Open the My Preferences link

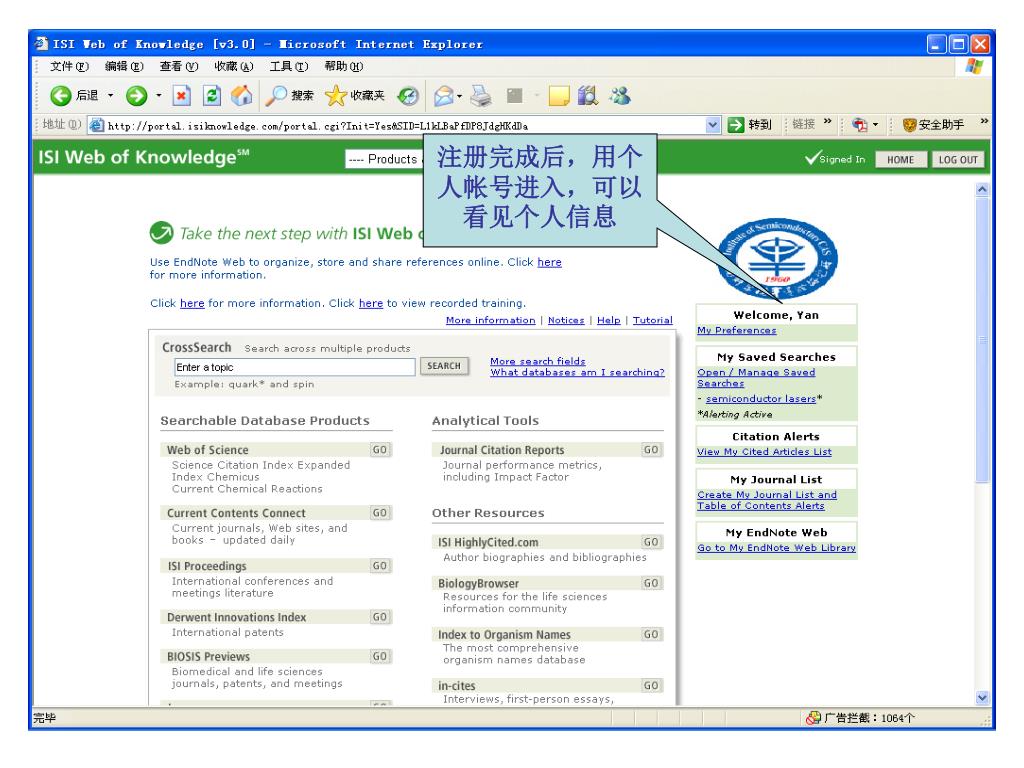pos(737,330)
